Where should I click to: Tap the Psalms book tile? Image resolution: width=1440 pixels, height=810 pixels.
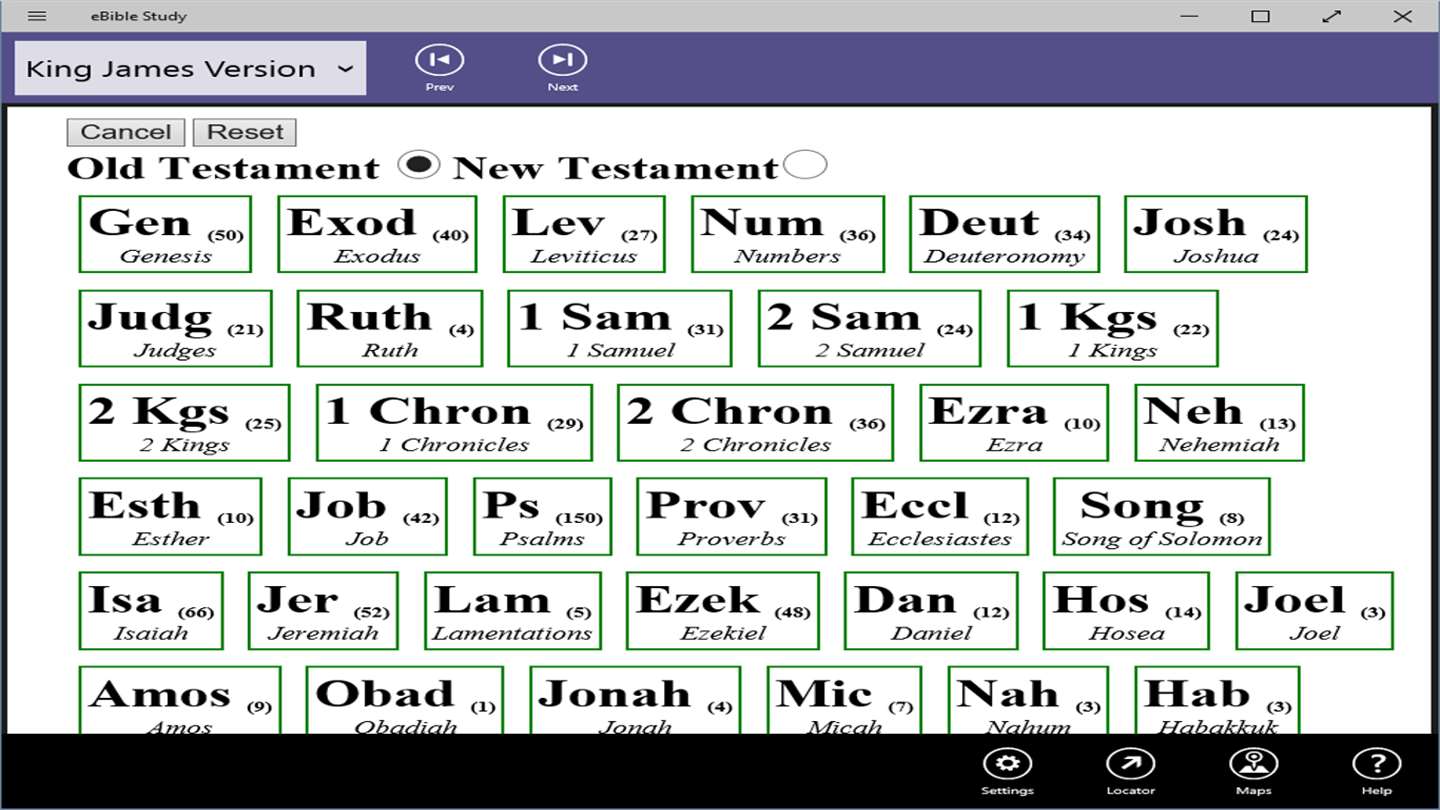(x=542, y=516)
